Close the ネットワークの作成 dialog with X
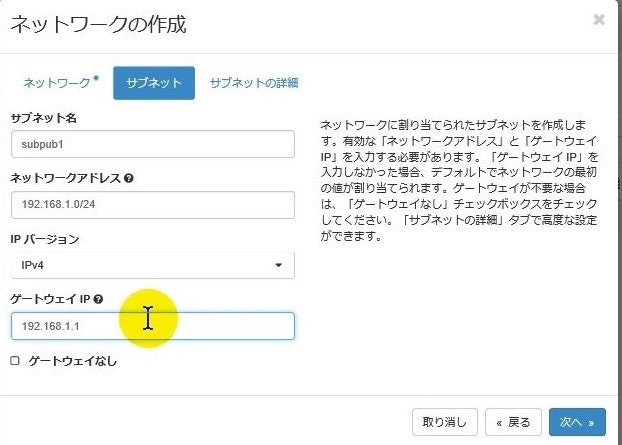This screenshot has width=622, height=445. (599, 19)
